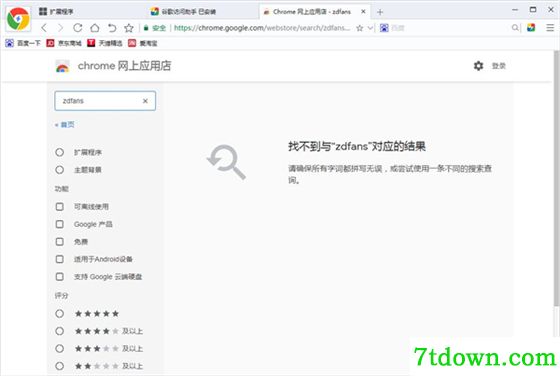Select the 主题背景 radio button
Viewport: 560px width, 376px height.
point(60,170)
